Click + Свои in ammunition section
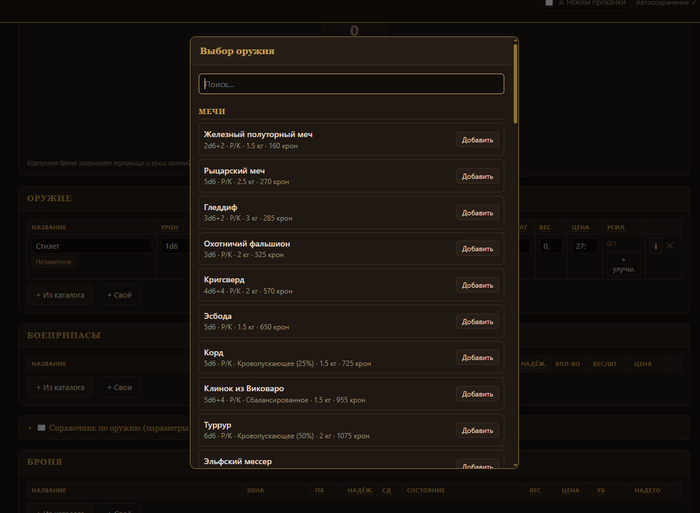This screenshot has width=700, height=513. (119, 388)
